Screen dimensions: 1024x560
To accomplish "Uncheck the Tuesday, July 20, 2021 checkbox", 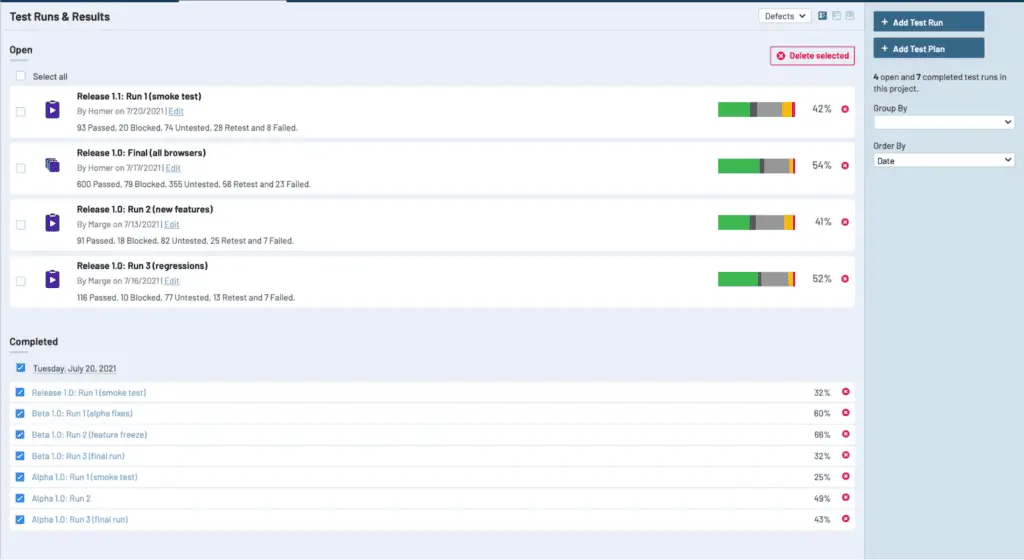I will pos(21,368).
